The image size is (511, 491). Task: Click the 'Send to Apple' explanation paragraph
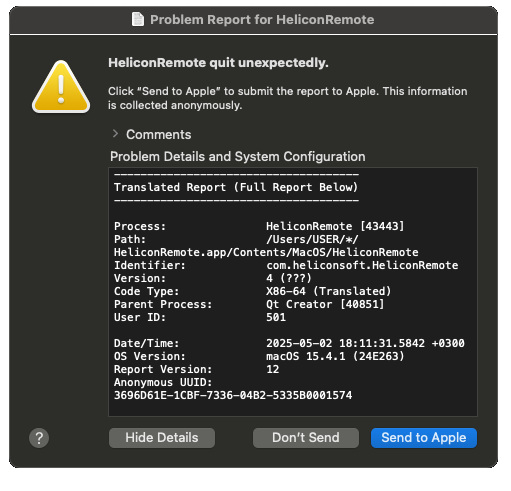pos(287,98)
